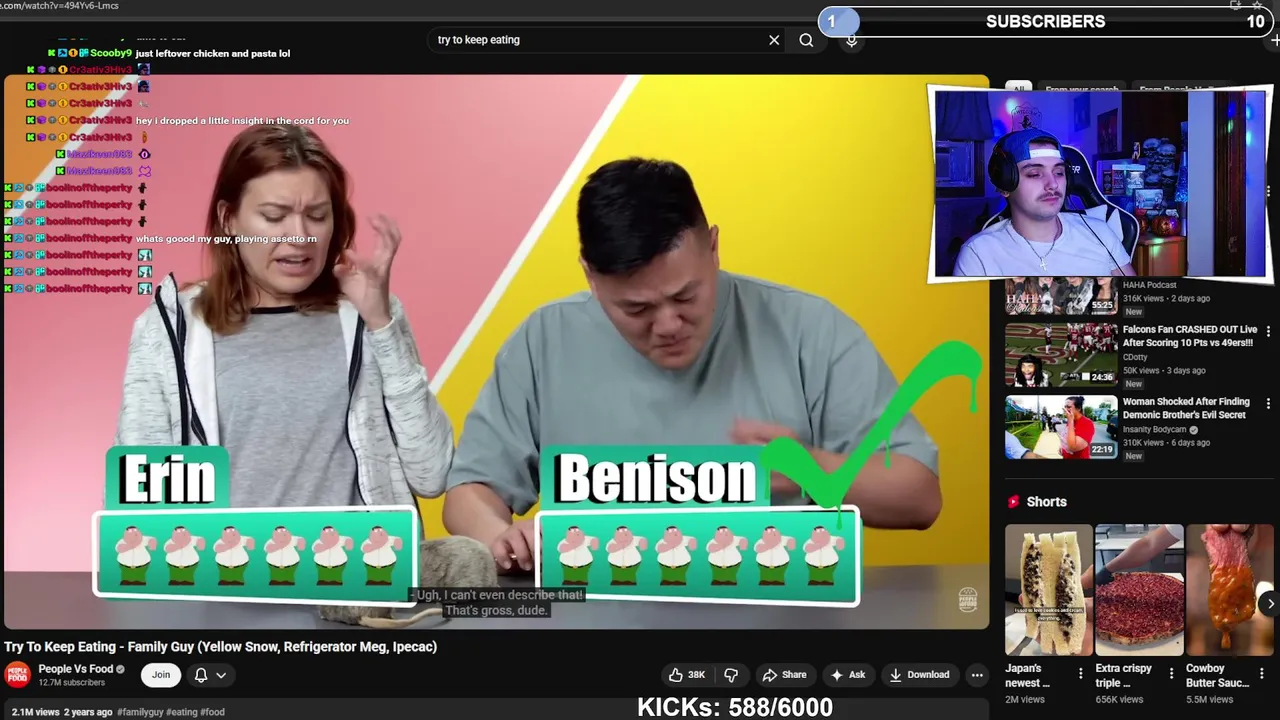Click the #eating hashtag
This screenshot has height=720, width=1280.
[182, 712]
